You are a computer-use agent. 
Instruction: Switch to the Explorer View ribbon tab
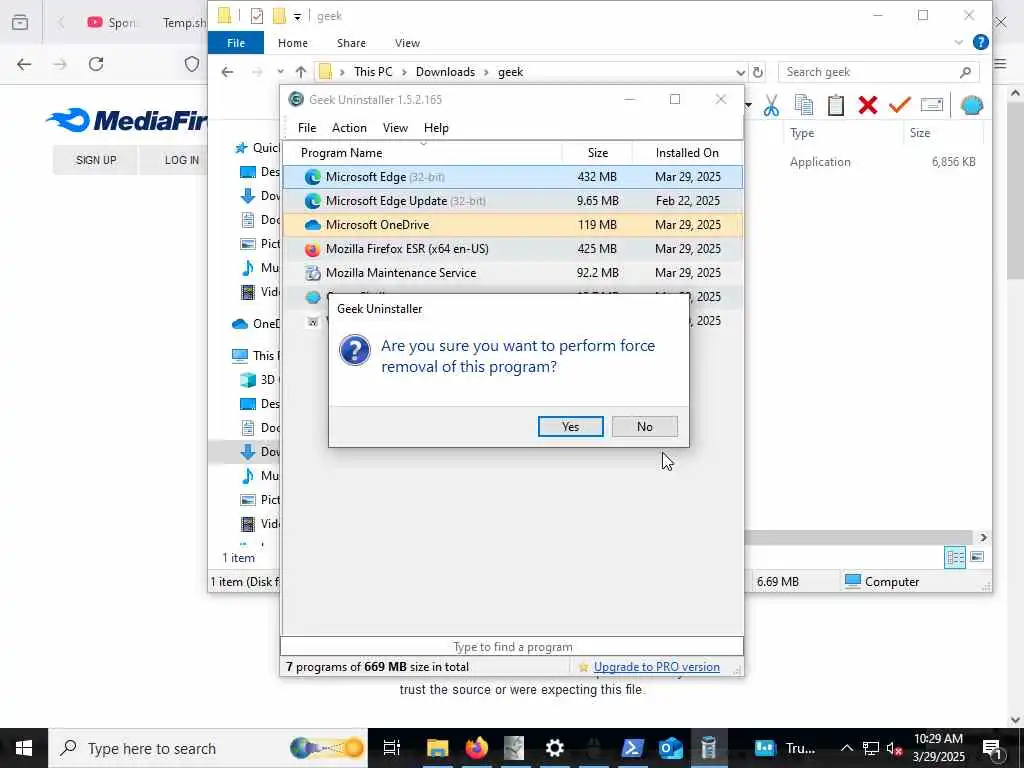tap(407, 43)
